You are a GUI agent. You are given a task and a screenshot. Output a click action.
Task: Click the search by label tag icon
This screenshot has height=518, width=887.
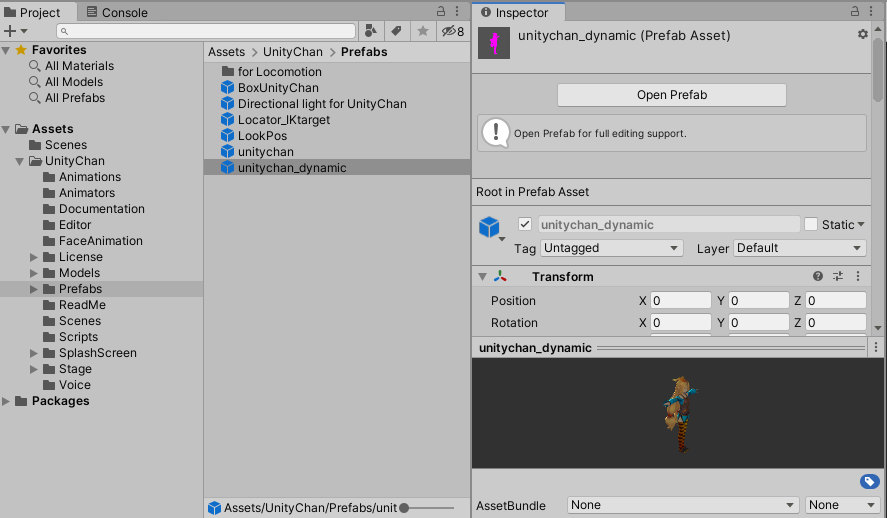[397, 31]
